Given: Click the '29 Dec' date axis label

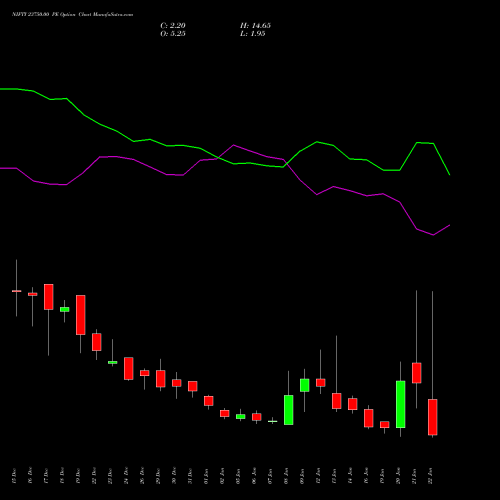Looking at the screenshot, I should tap(158, 476).
